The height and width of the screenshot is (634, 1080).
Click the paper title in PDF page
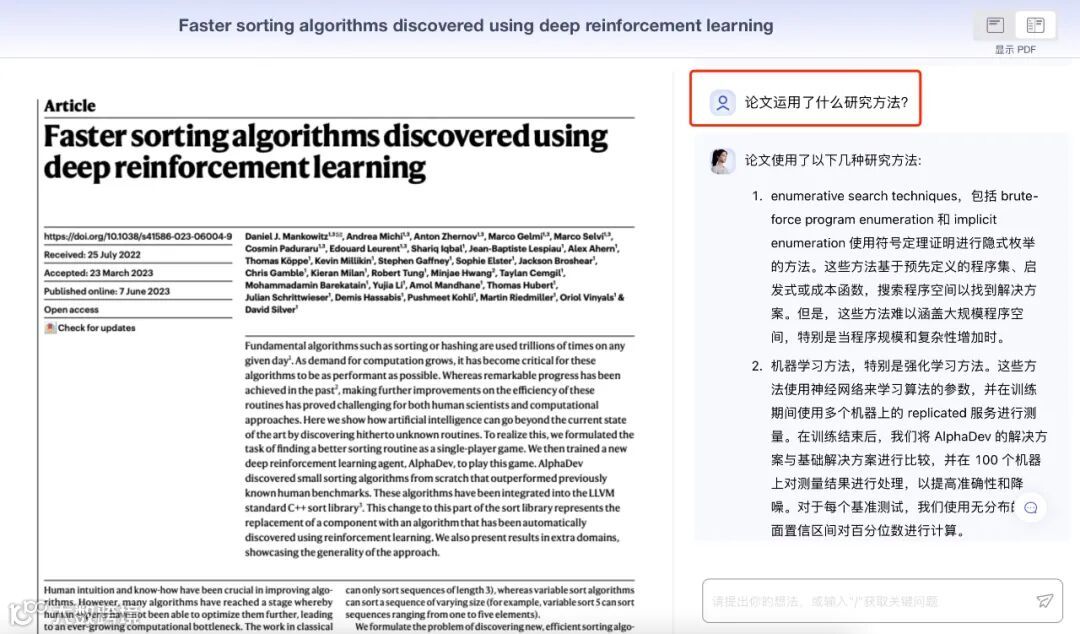tap(325, 152)
